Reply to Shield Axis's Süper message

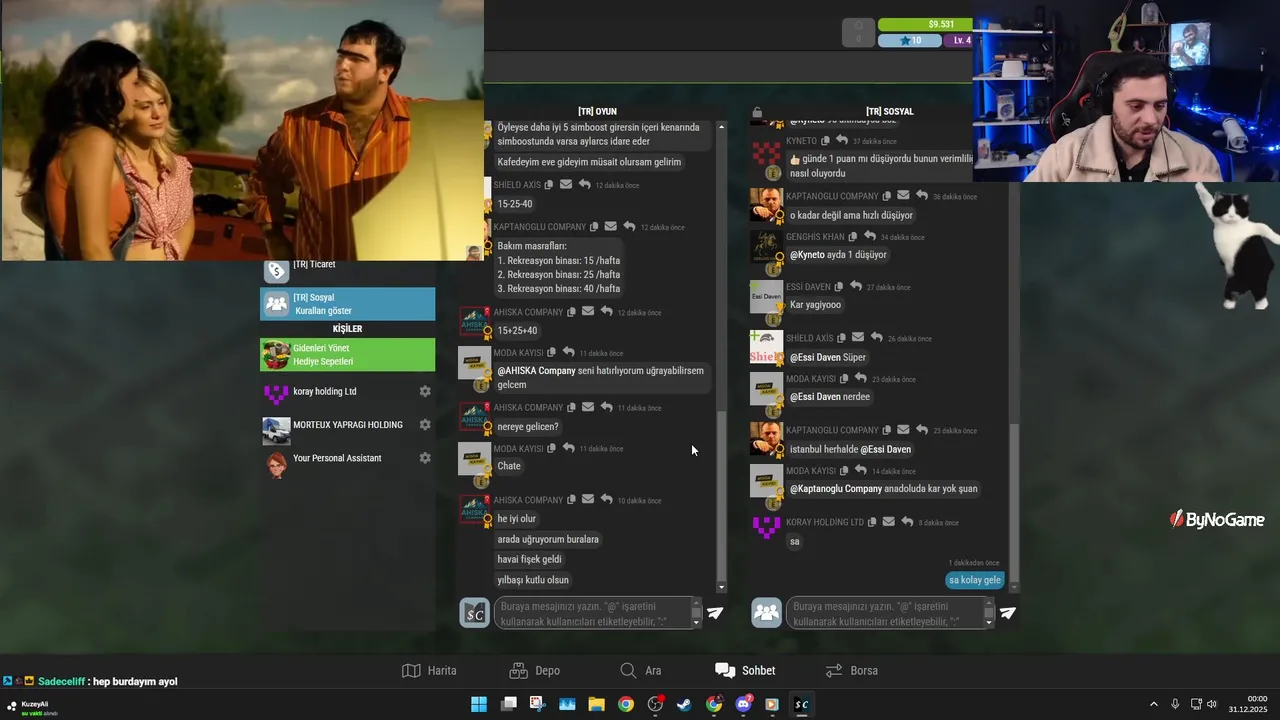pyautogui.click(x=876, y=338)
